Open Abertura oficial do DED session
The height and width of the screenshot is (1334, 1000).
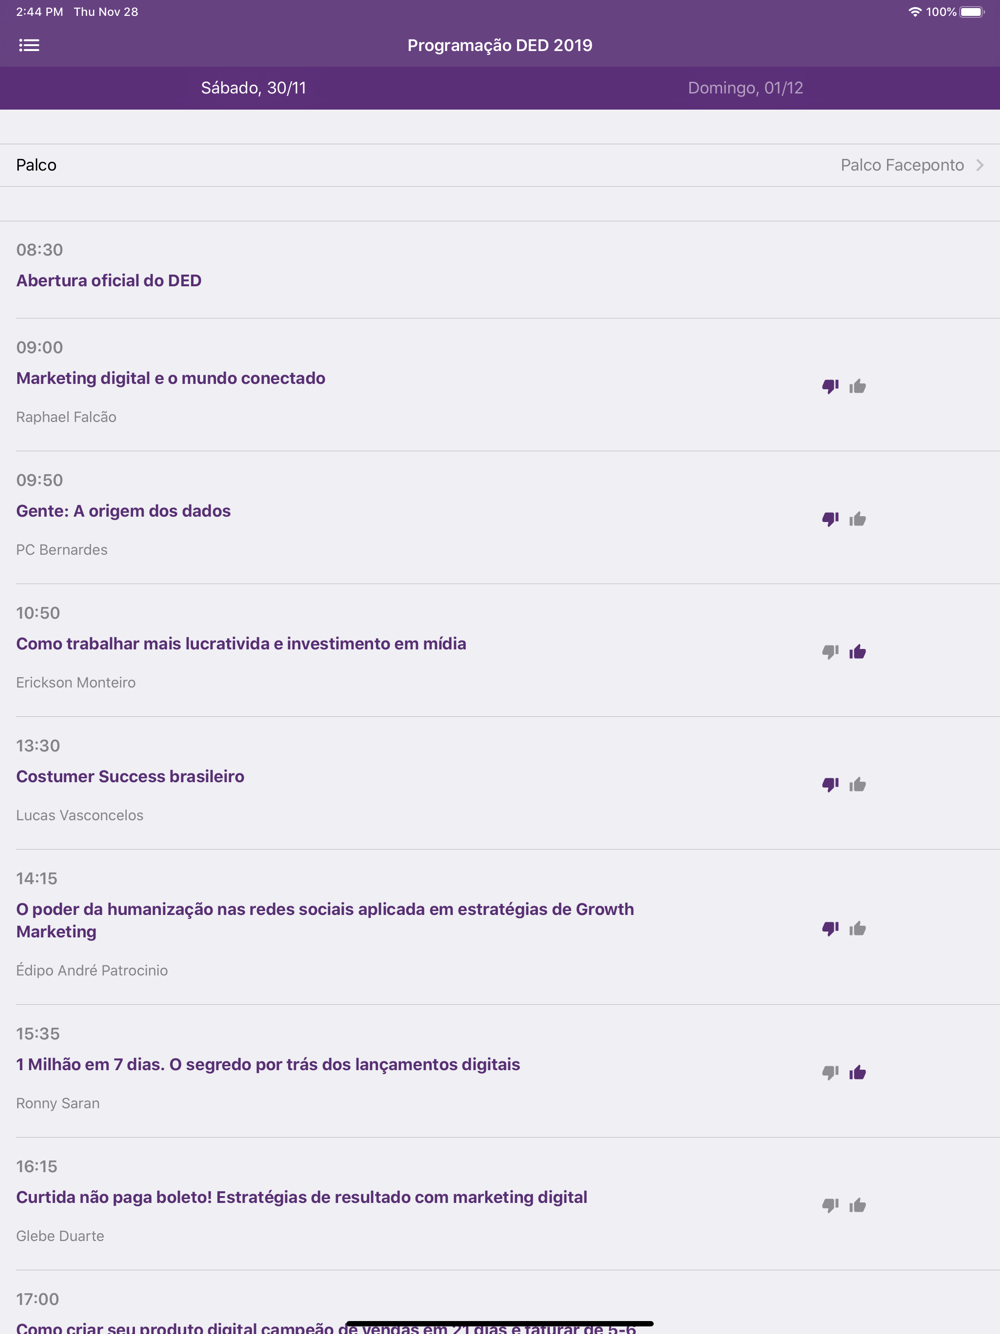point(109,281)
